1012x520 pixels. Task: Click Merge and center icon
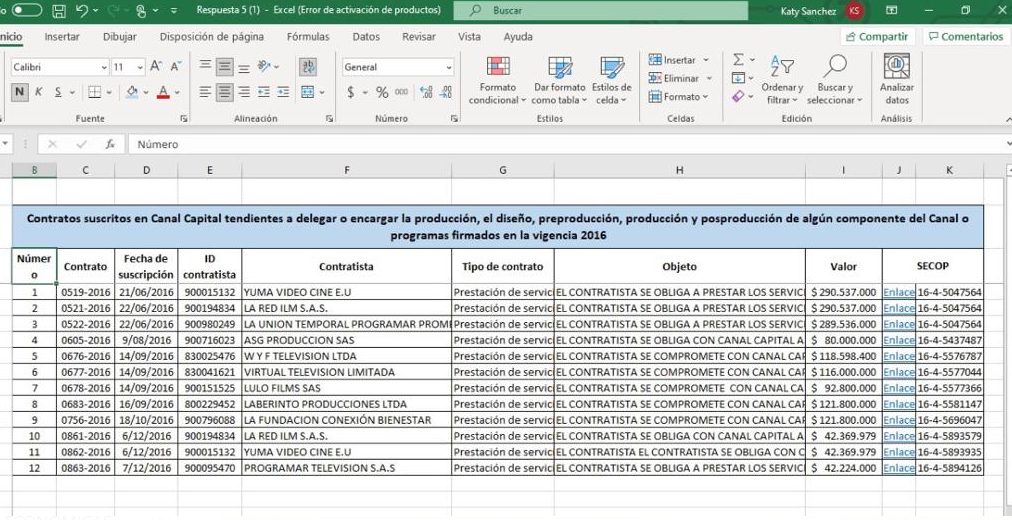[x=308, y=92]
